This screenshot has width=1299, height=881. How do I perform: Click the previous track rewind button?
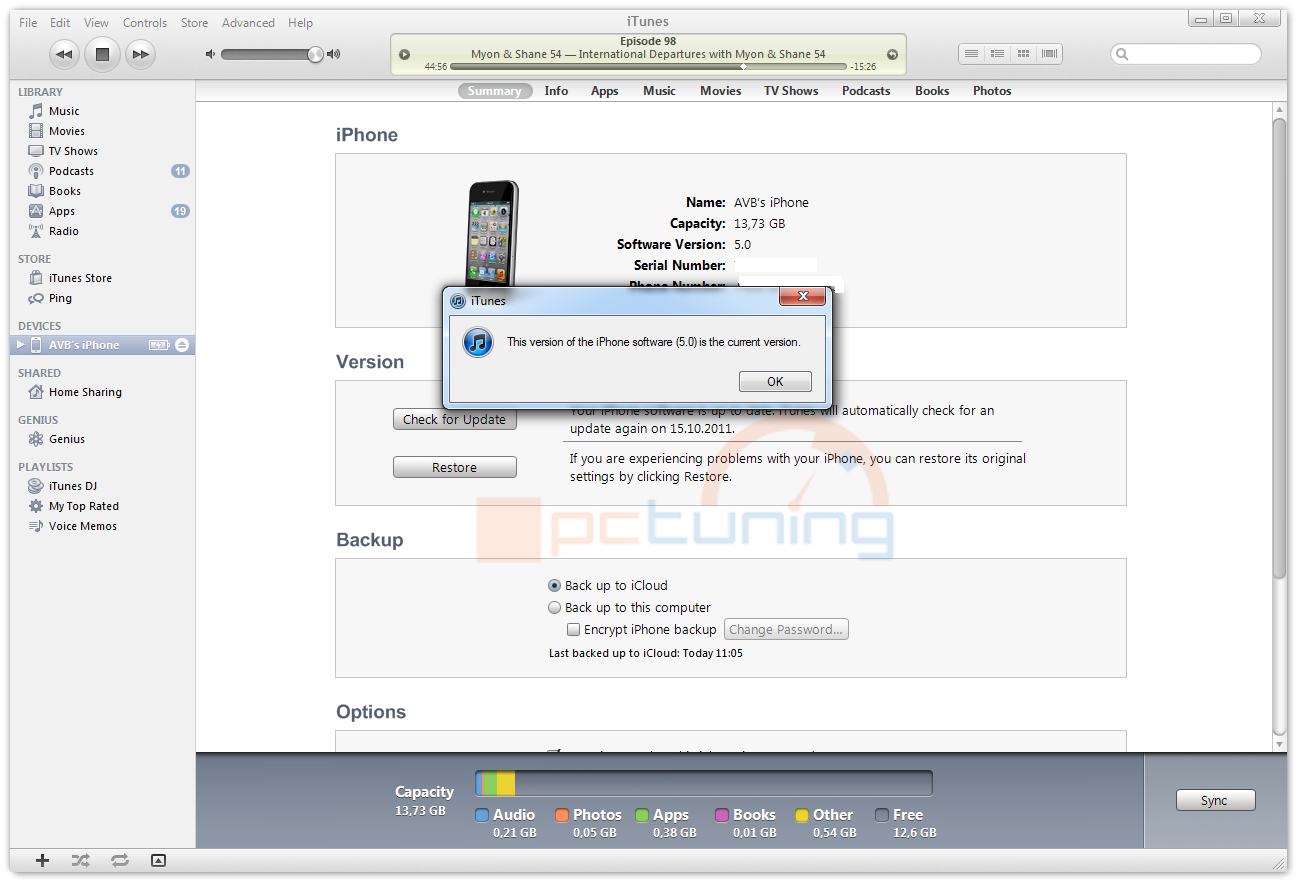(64, 54)
